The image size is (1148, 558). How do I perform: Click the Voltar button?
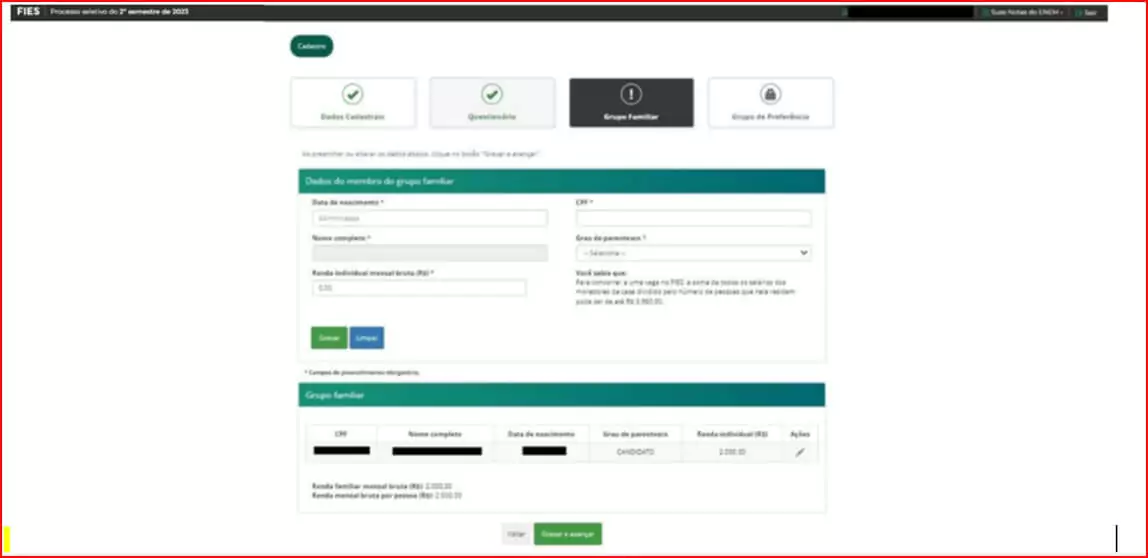coord(517,535)
